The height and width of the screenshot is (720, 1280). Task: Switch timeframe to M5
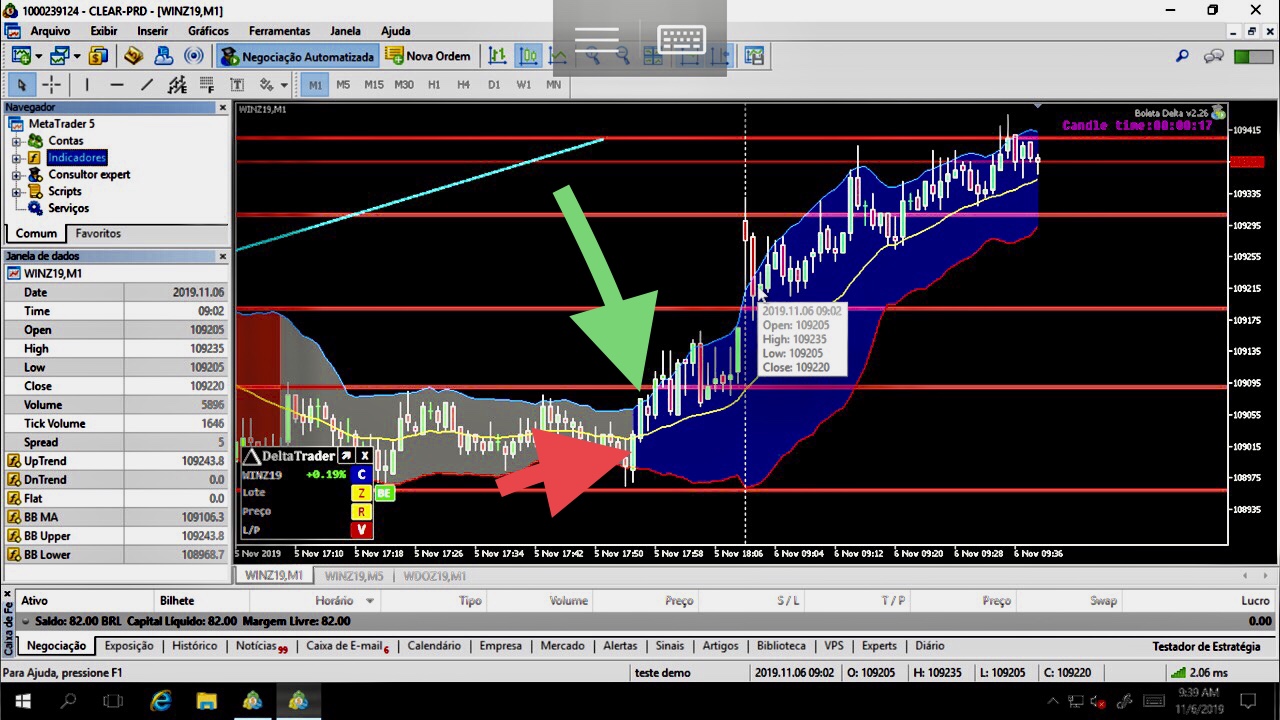[x=344, y=85]
